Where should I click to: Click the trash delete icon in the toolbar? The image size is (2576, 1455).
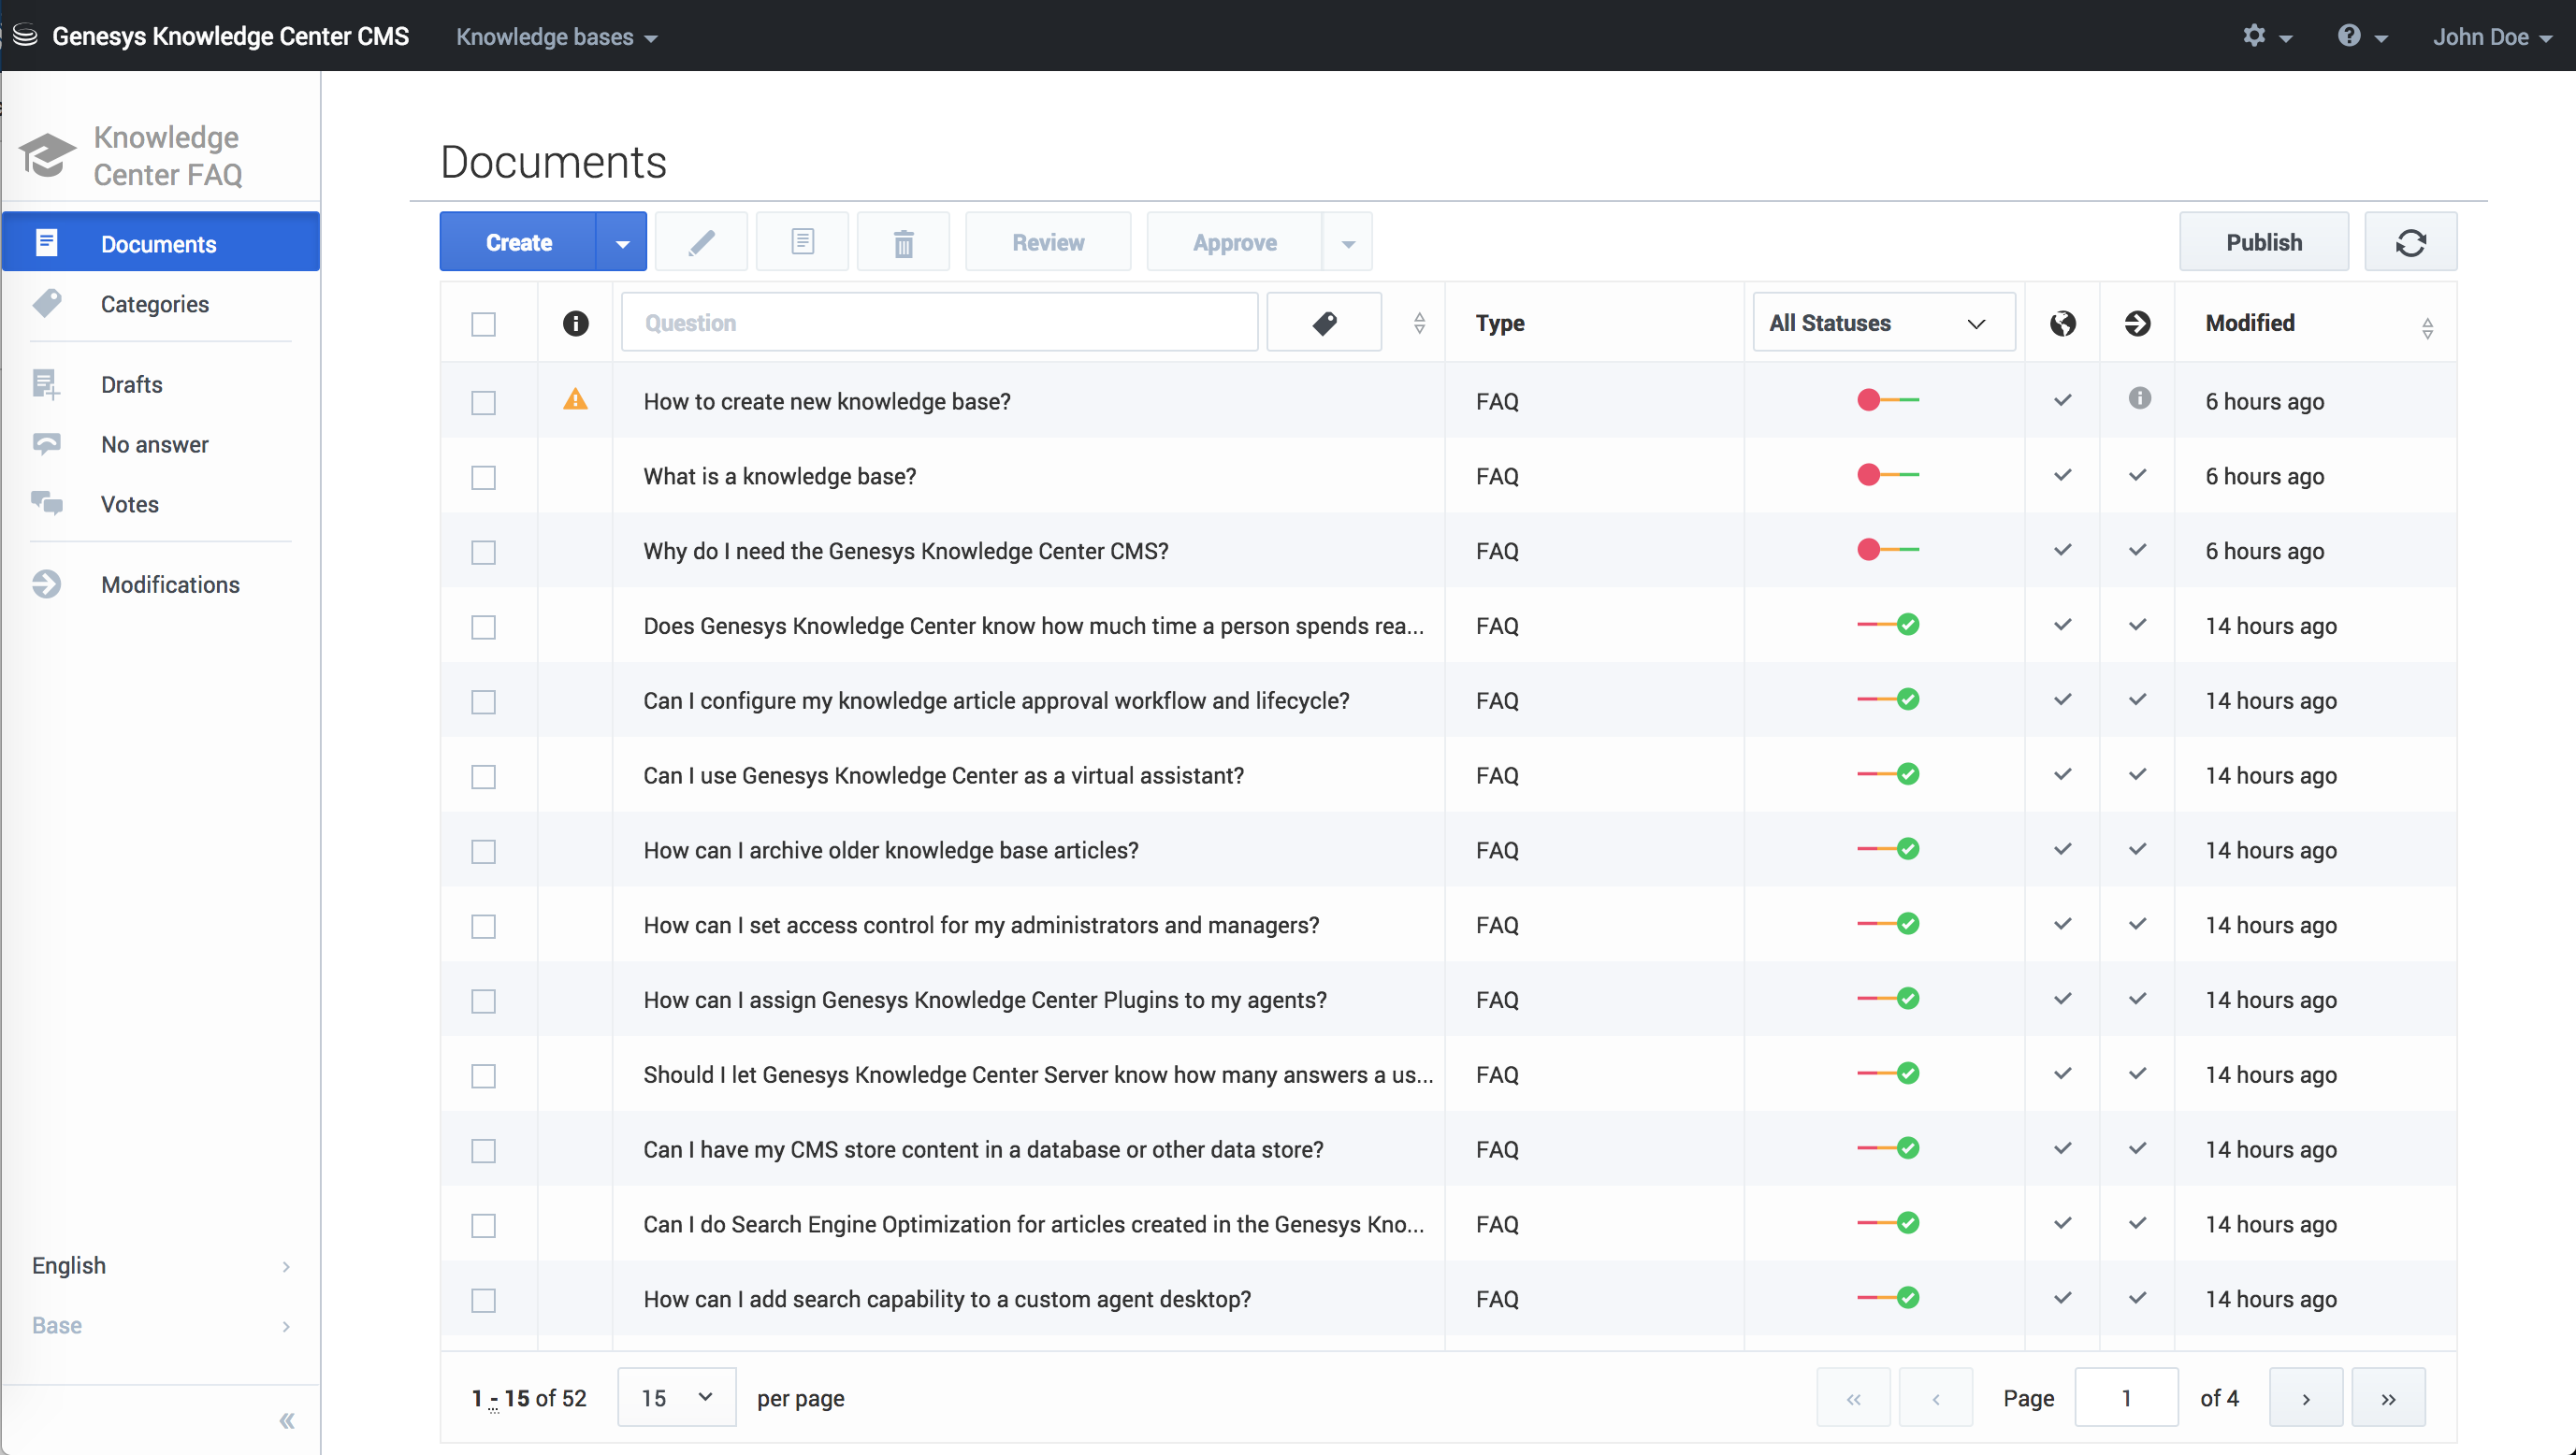902,242
